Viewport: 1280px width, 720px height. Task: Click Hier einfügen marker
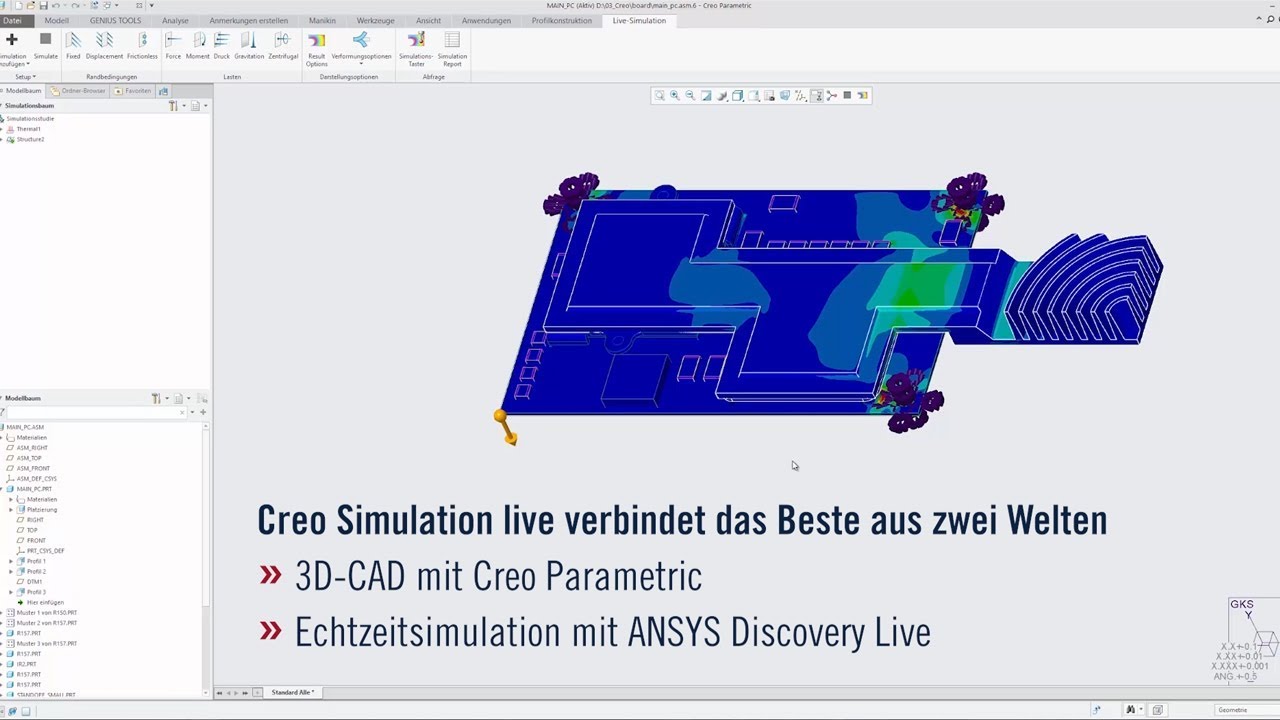point(45,602)
